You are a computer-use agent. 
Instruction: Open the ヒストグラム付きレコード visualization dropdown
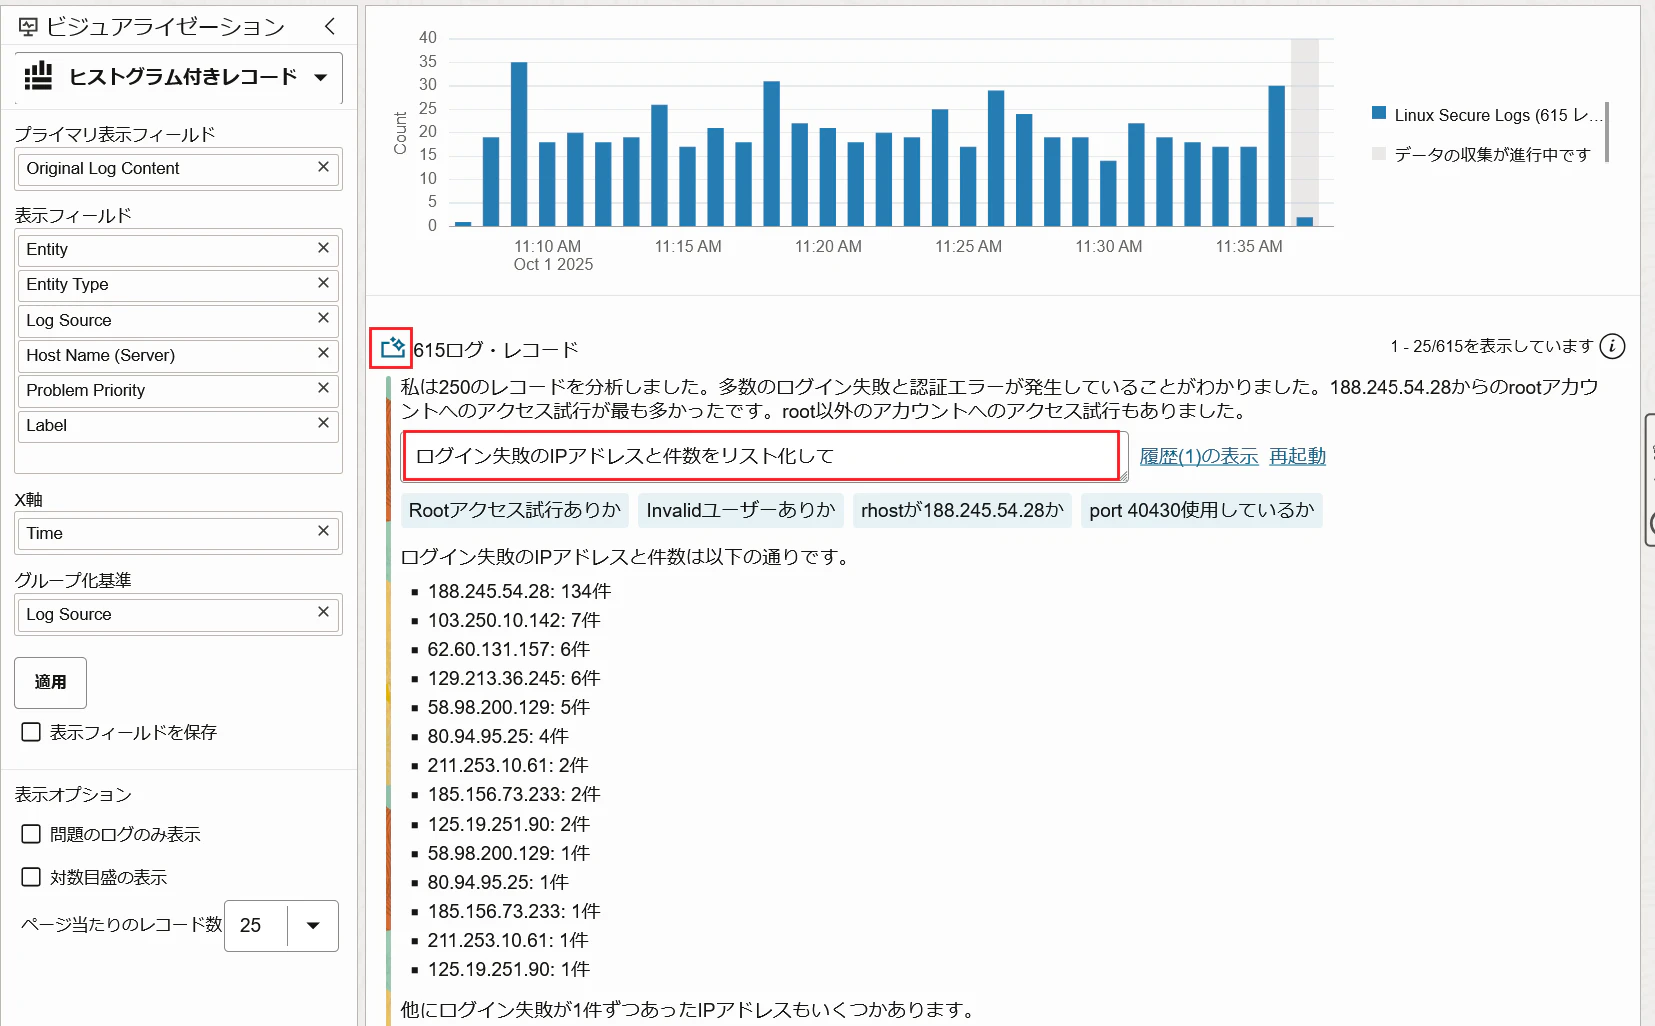180,77
